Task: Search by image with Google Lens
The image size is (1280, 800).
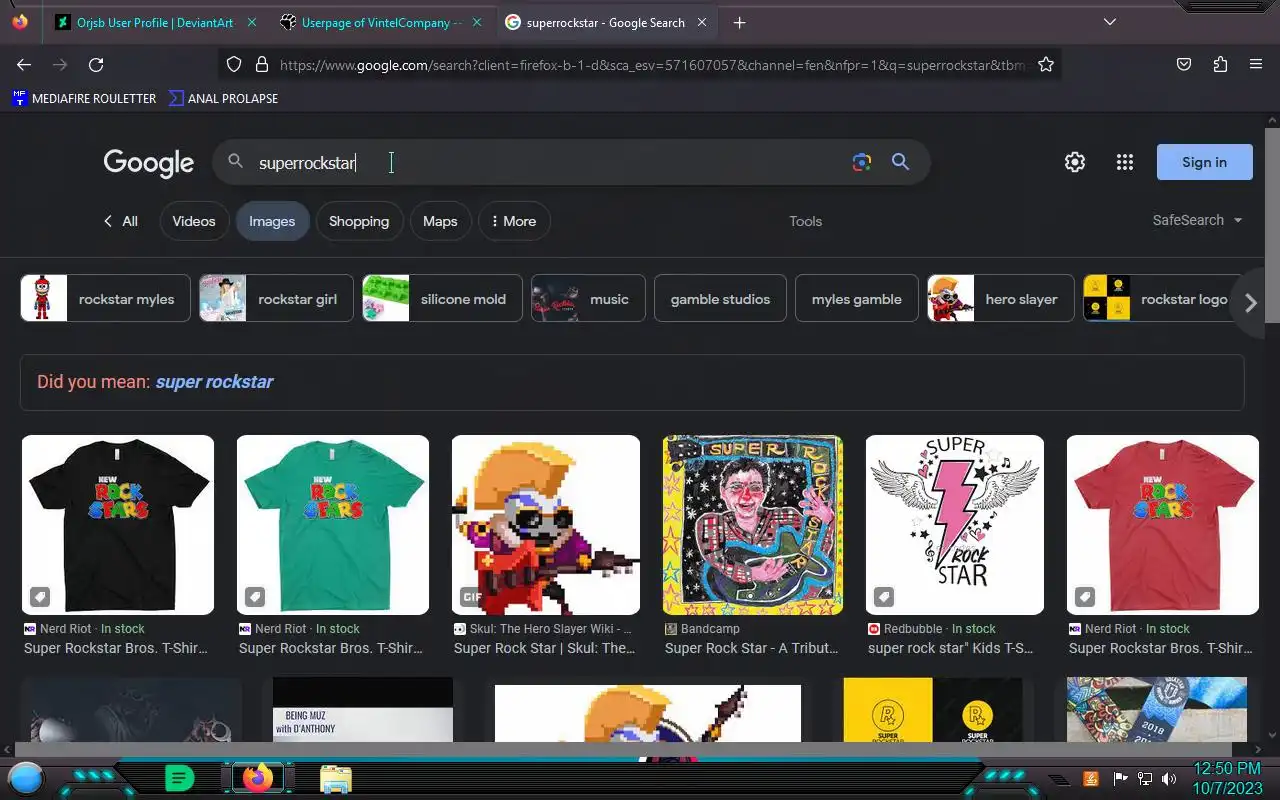Action: (x=862, y=162)
